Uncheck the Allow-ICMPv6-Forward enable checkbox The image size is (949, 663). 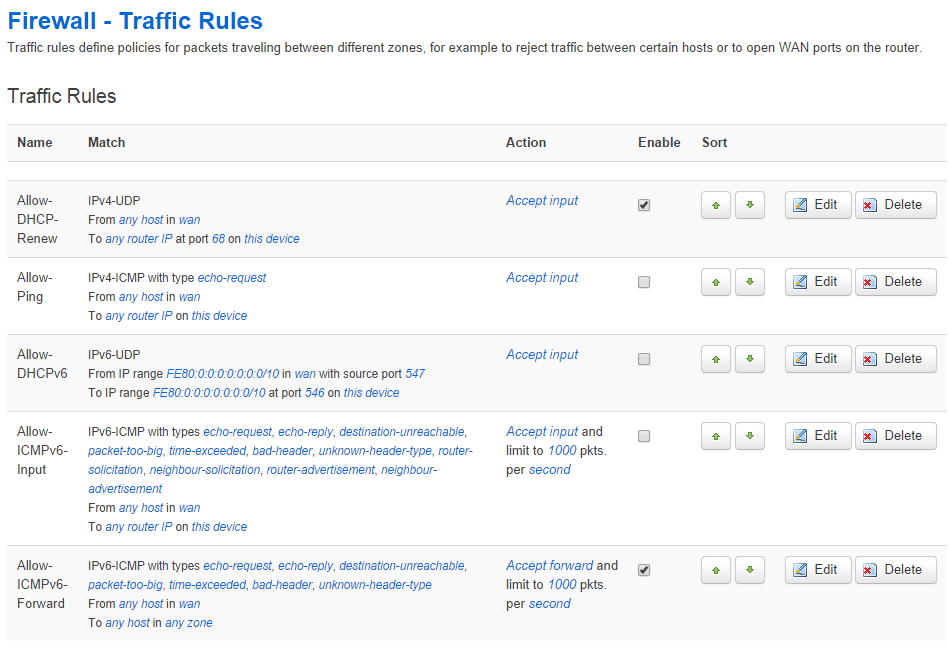[644, 570]
